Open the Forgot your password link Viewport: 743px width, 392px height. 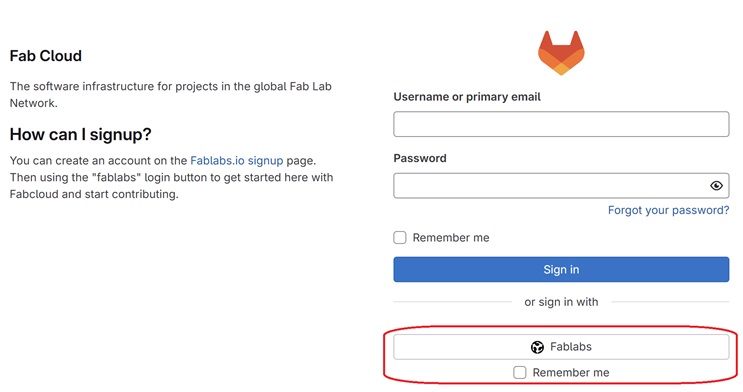(x=668, y=210)
